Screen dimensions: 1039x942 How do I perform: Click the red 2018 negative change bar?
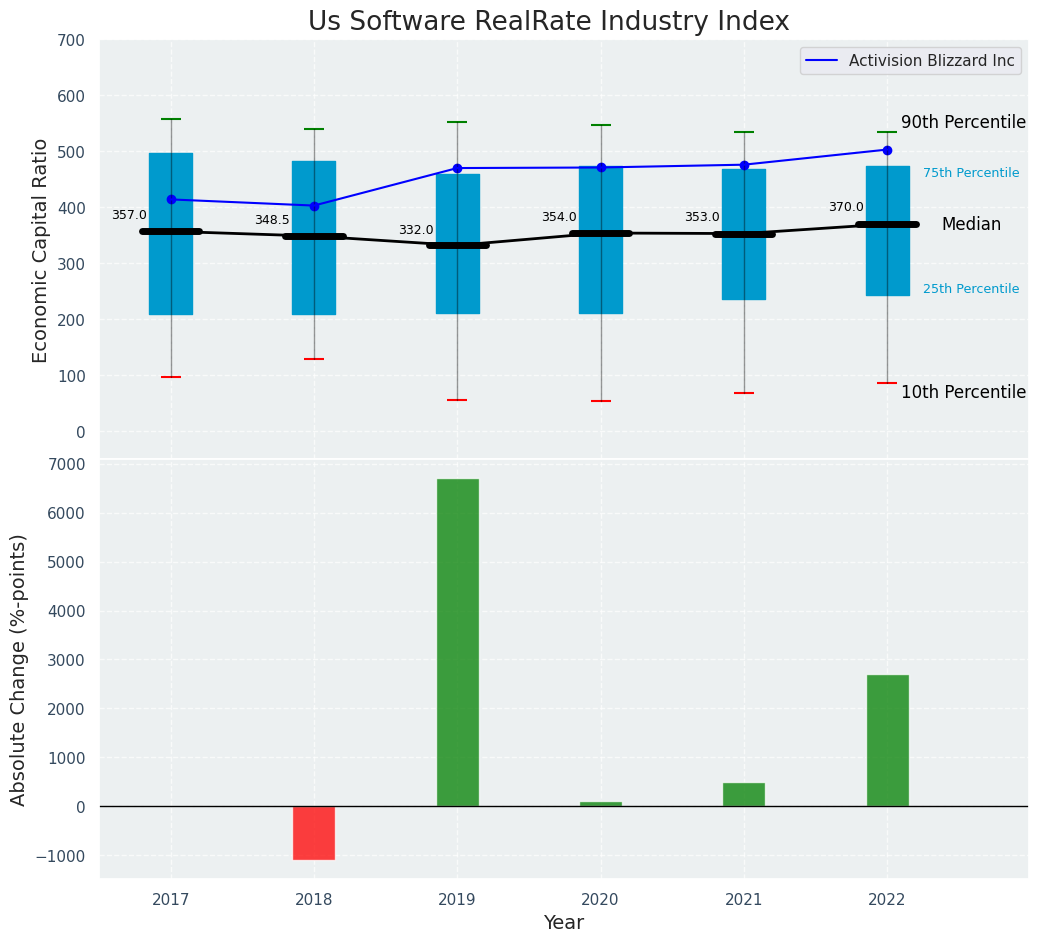314,832
